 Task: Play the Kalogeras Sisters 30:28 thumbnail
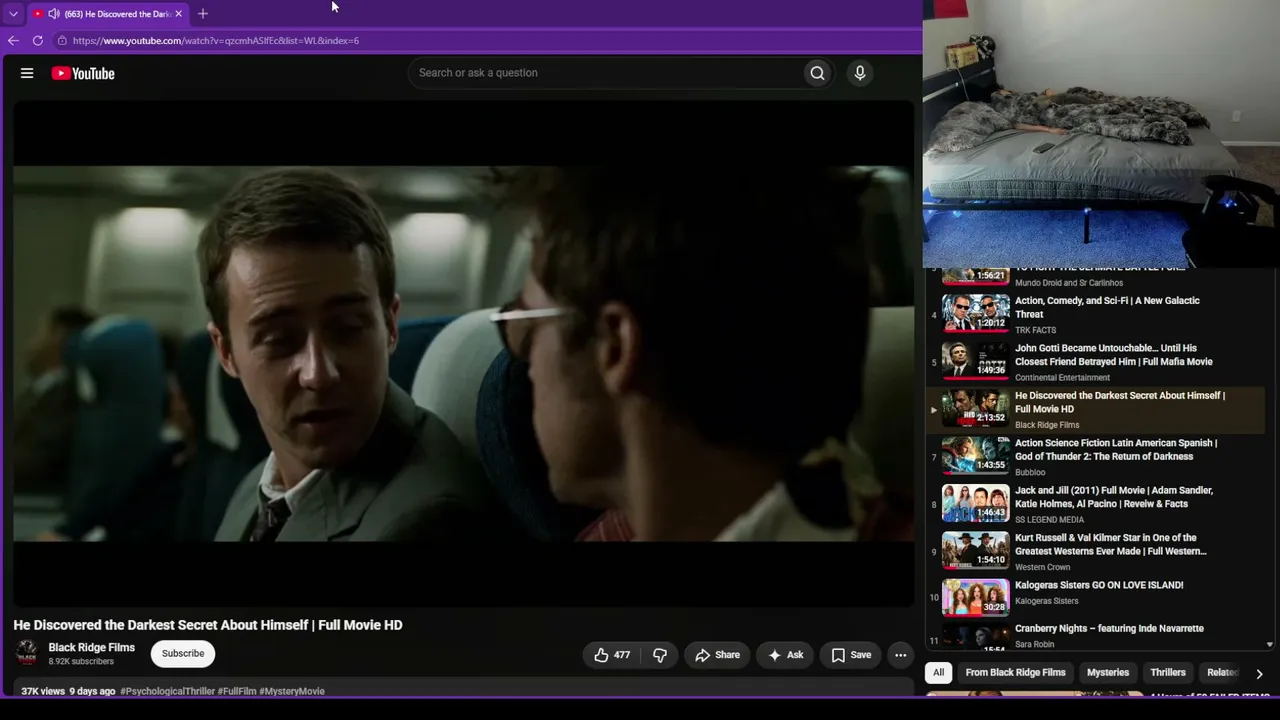tap(975, 597)
